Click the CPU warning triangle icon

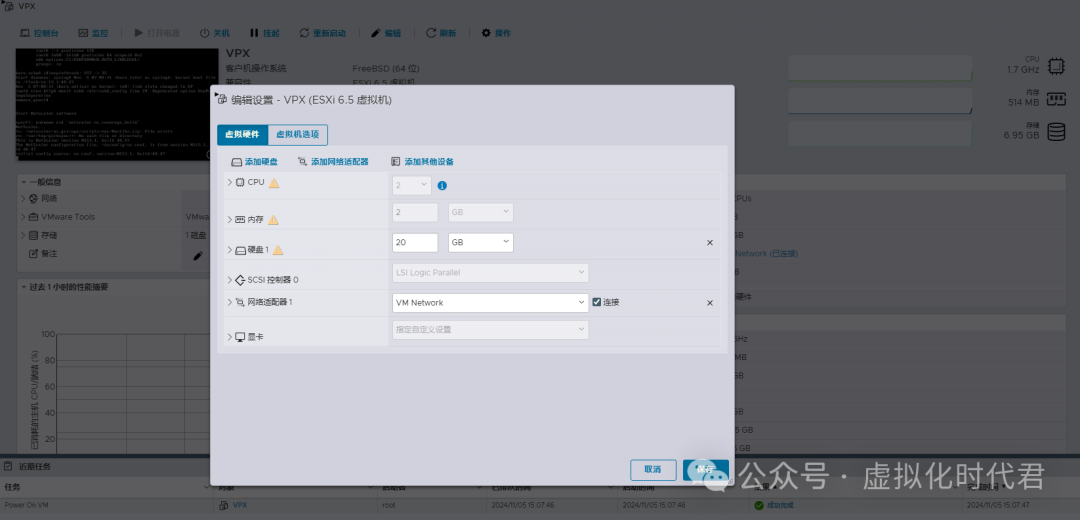pos(274,183)
